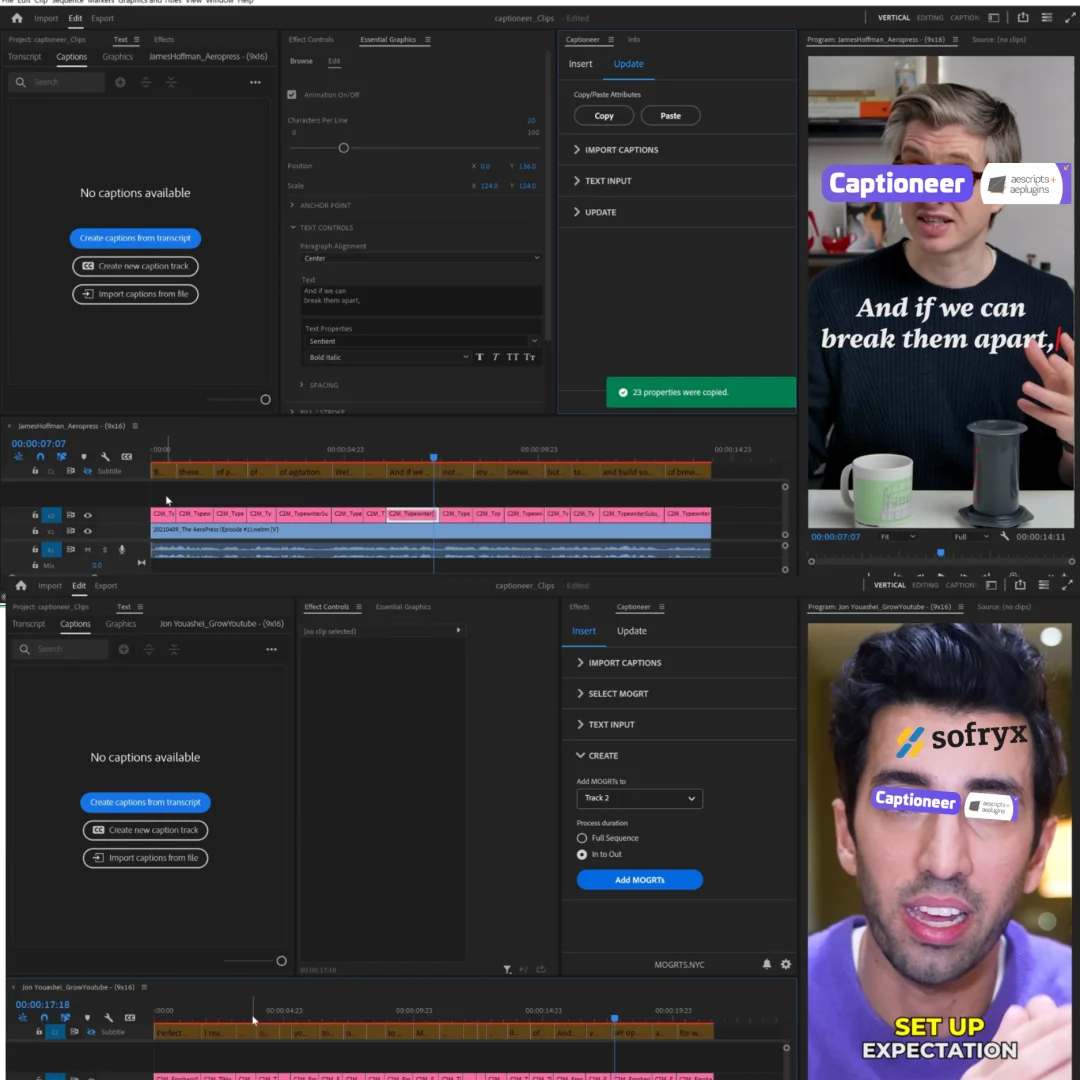Viewport: 1080px width, 1080px height.
Task: Click the Characters Per Line slider handle
Action: point(343,148)
